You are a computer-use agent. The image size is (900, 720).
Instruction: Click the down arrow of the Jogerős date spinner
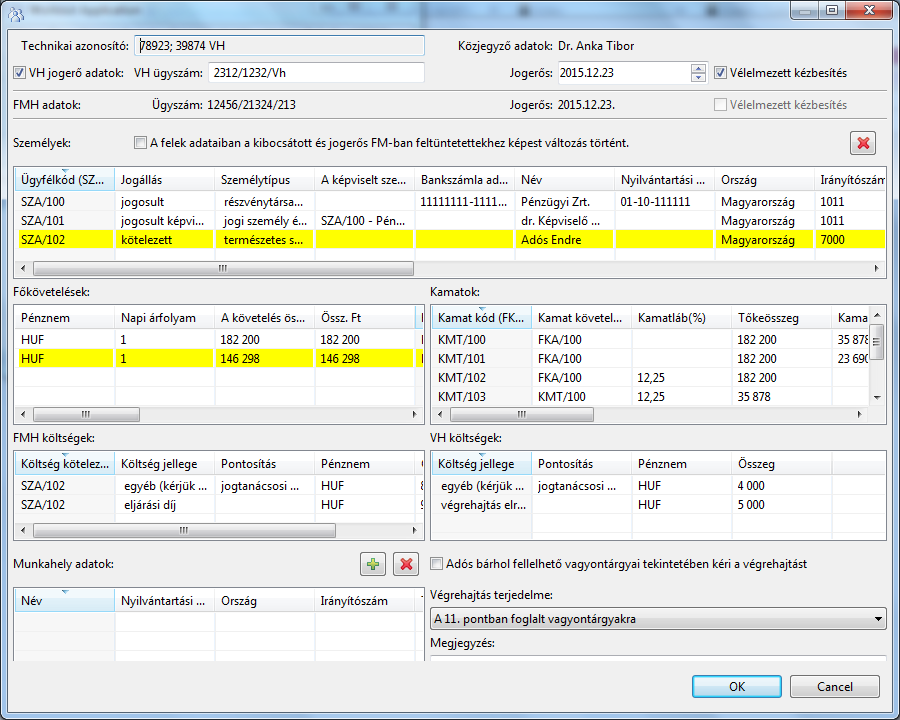click(698, 78)
